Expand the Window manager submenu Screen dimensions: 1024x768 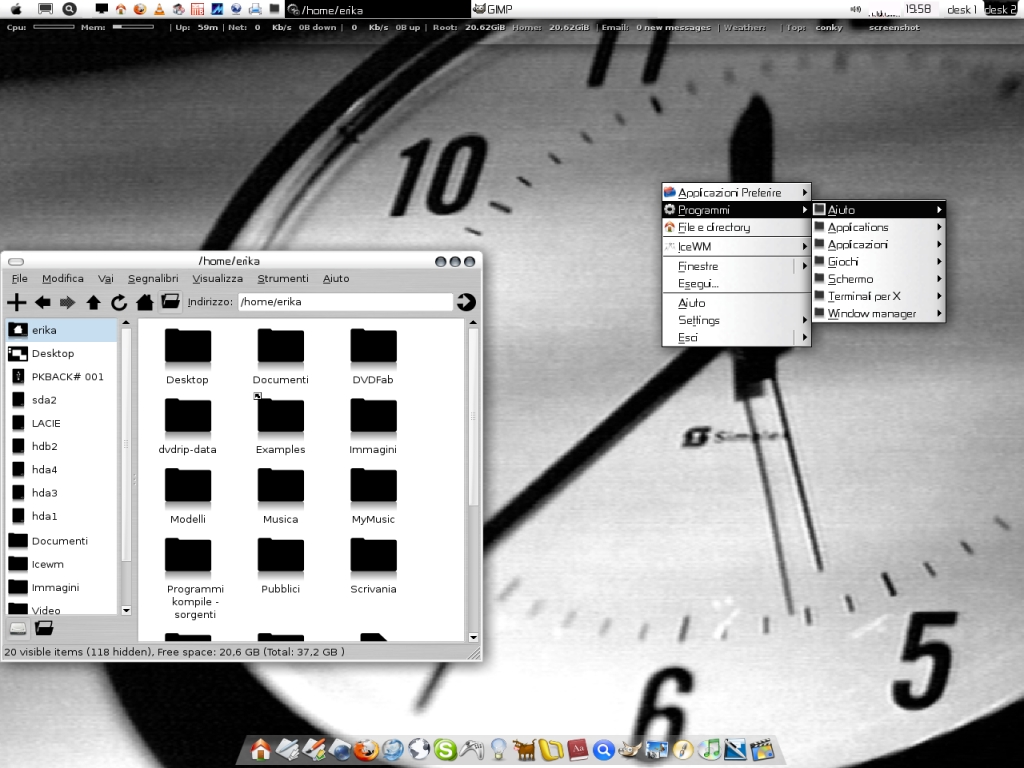(878, 313)
